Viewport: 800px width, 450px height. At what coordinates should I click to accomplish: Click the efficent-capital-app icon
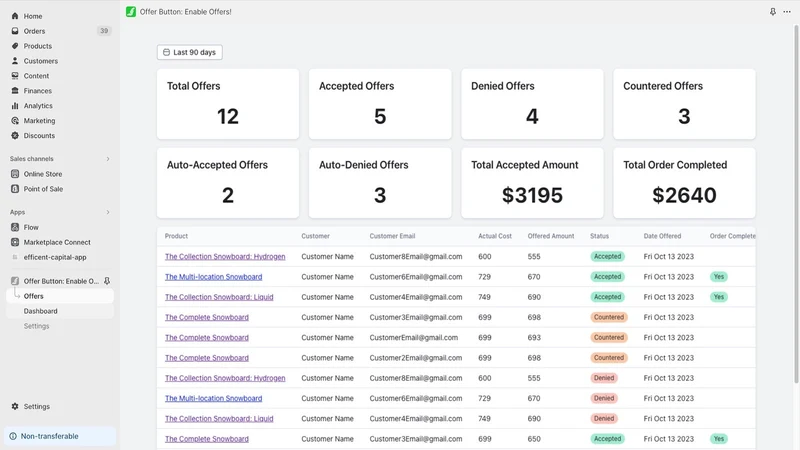pyautogui.click(x=15, y=257)
